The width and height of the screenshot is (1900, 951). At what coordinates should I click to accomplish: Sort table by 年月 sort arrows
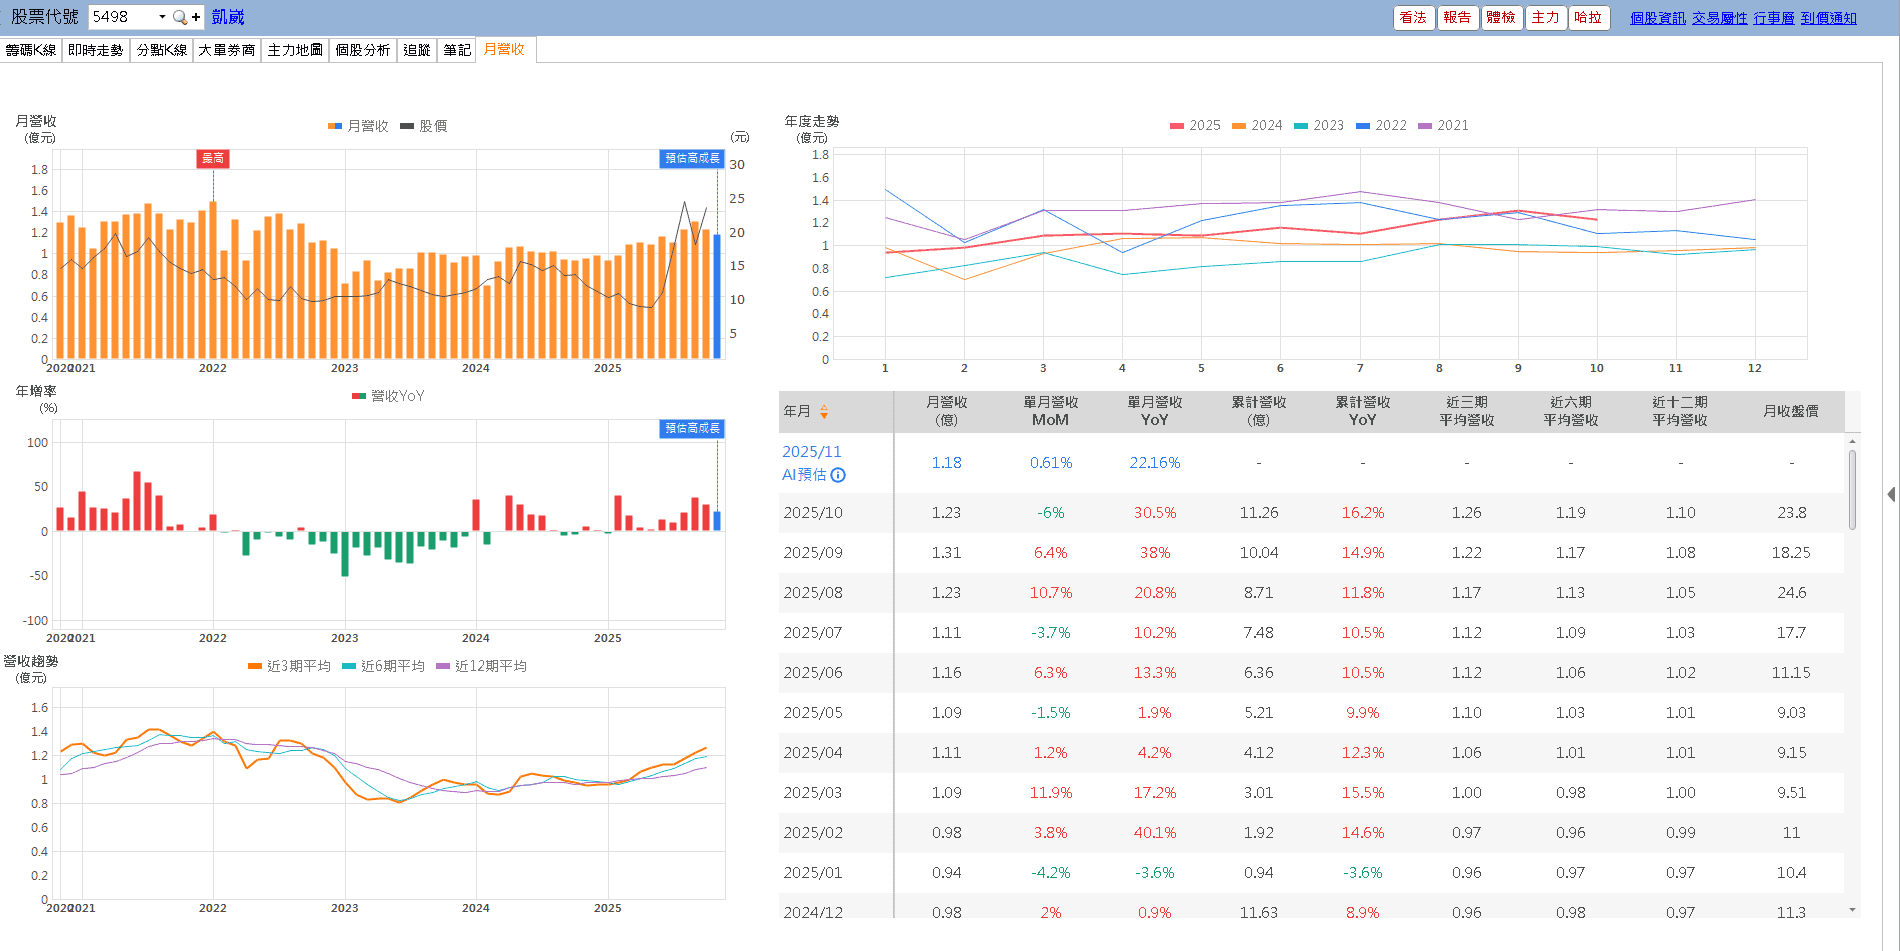[x=824, y=411]
